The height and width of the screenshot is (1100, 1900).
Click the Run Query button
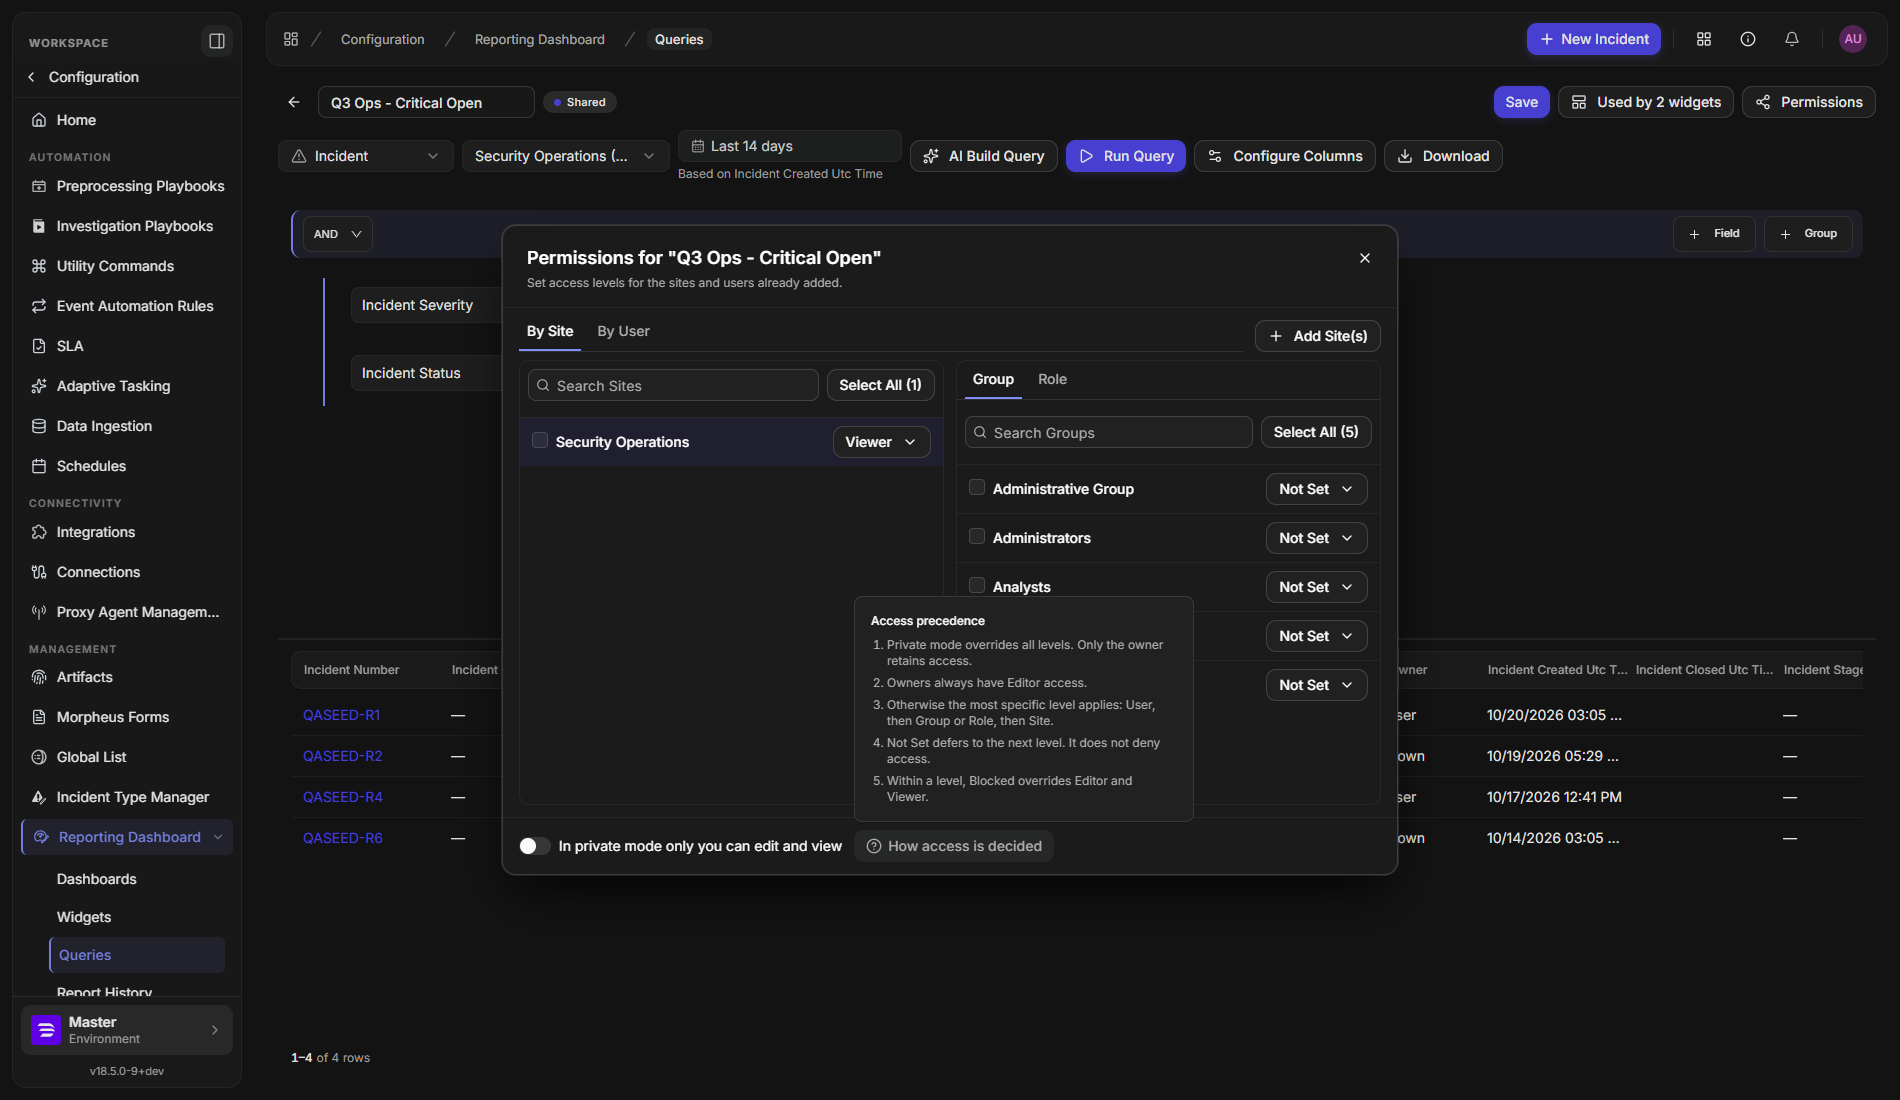pyautogui.click(x=1126, y=156)
